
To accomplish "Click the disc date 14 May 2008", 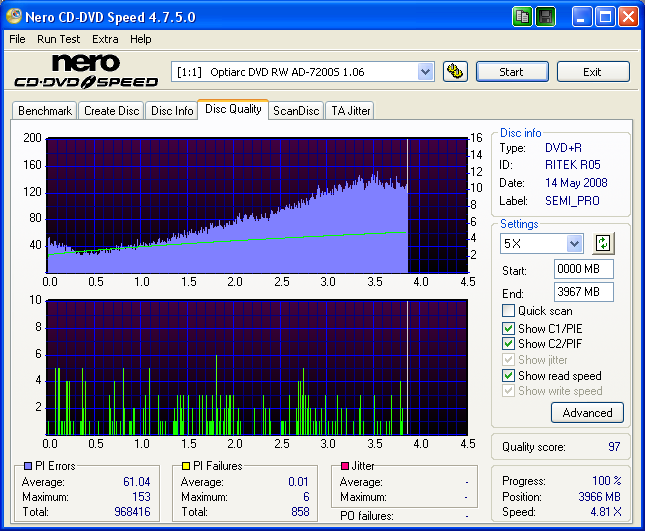I will (576, 183).
